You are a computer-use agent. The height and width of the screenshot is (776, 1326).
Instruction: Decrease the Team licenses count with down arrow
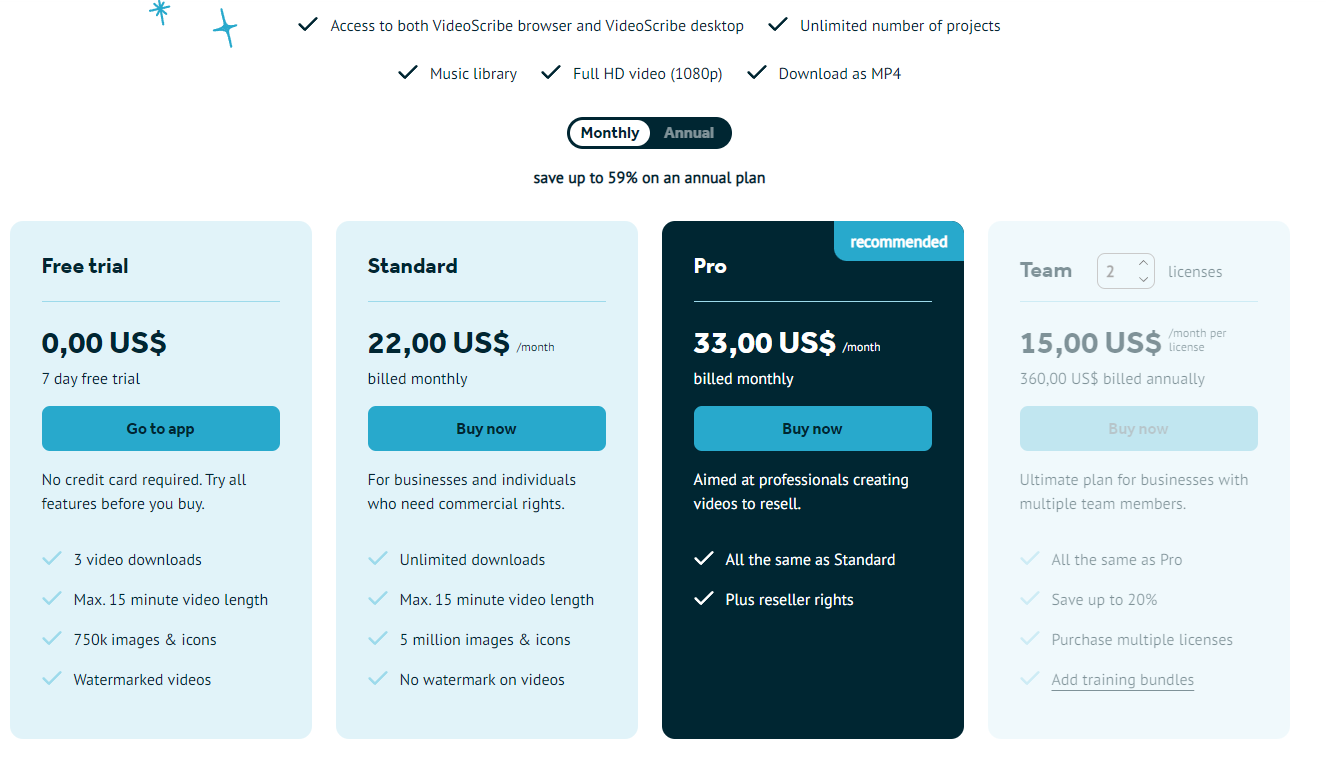[1143, 279]
